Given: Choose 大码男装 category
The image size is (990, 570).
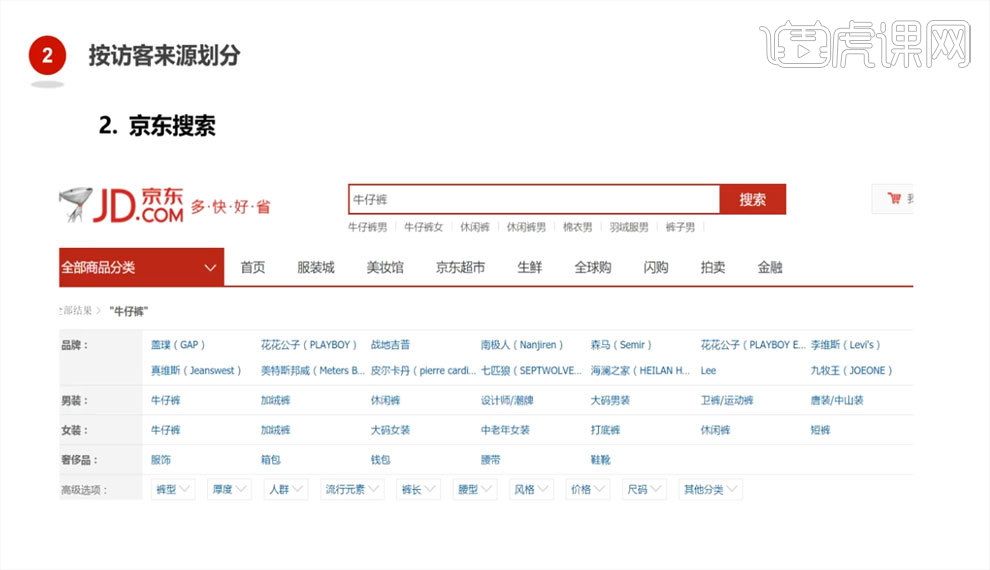Looking at the screenshot, I should (x=610, y=400).
